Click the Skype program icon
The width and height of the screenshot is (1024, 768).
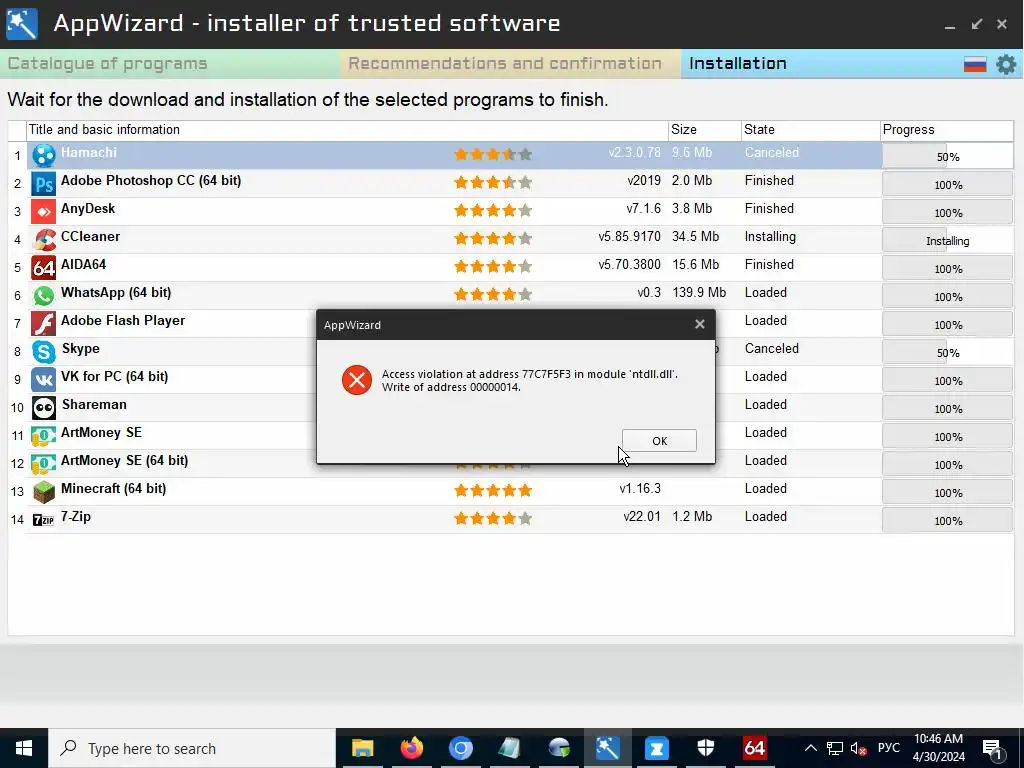coord(44,352)
